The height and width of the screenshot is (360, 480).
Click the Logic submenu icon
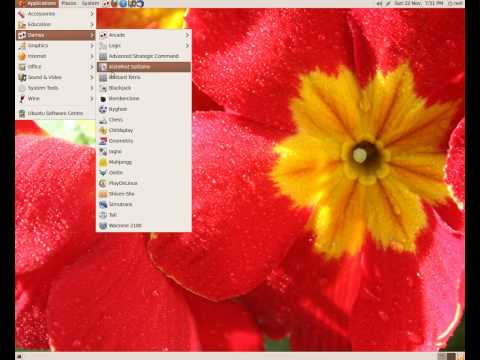103,46
